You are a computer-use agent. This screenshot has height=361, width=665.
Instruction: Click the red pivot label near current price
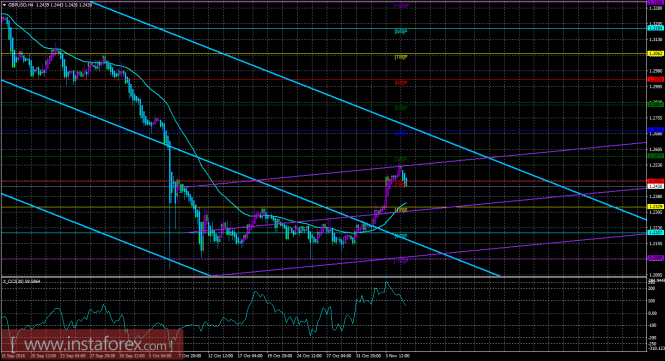tap(400, 185)
